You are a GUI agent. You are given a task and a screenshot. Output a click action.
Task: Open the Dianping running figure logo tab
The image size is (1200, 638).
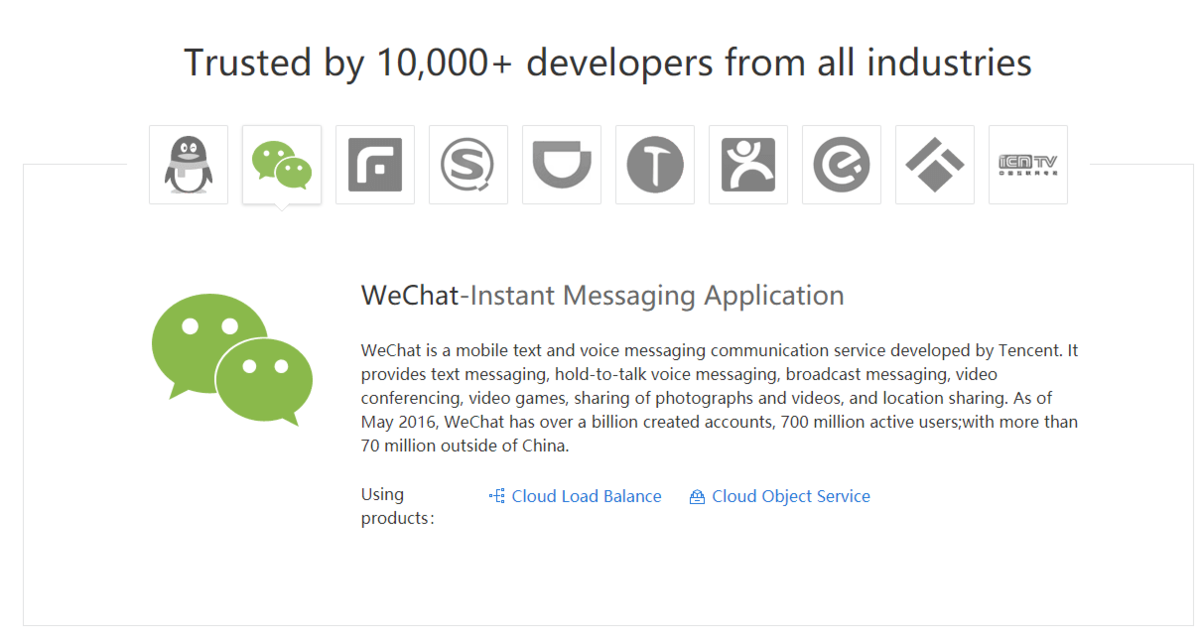coord(748,165)
